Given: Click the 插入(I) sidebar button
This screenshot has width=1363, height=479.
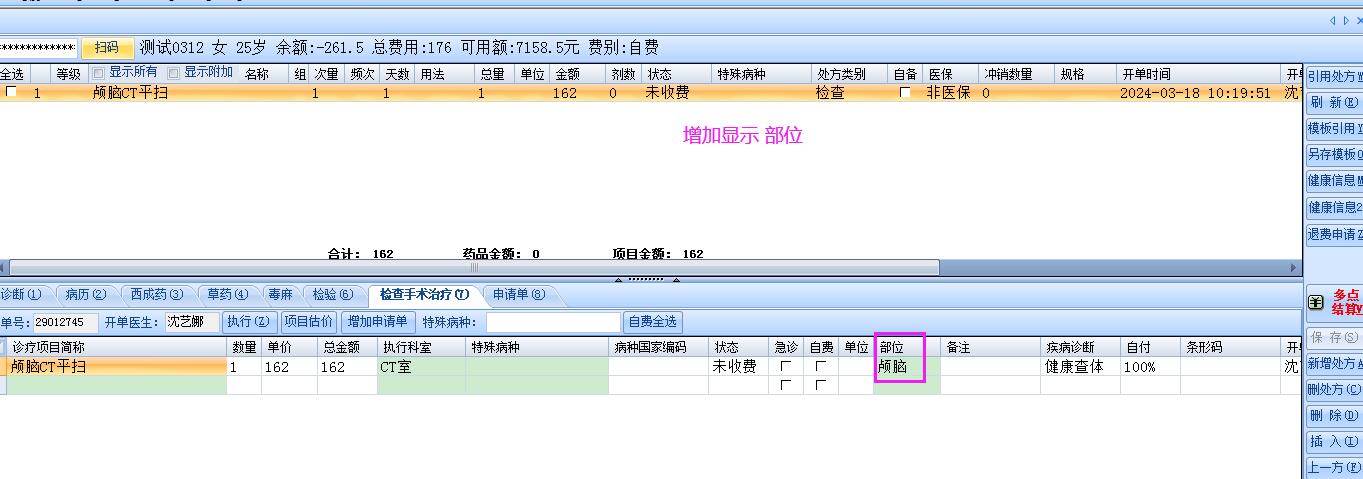Looking at the screenshot, I should pos(1335,442).
